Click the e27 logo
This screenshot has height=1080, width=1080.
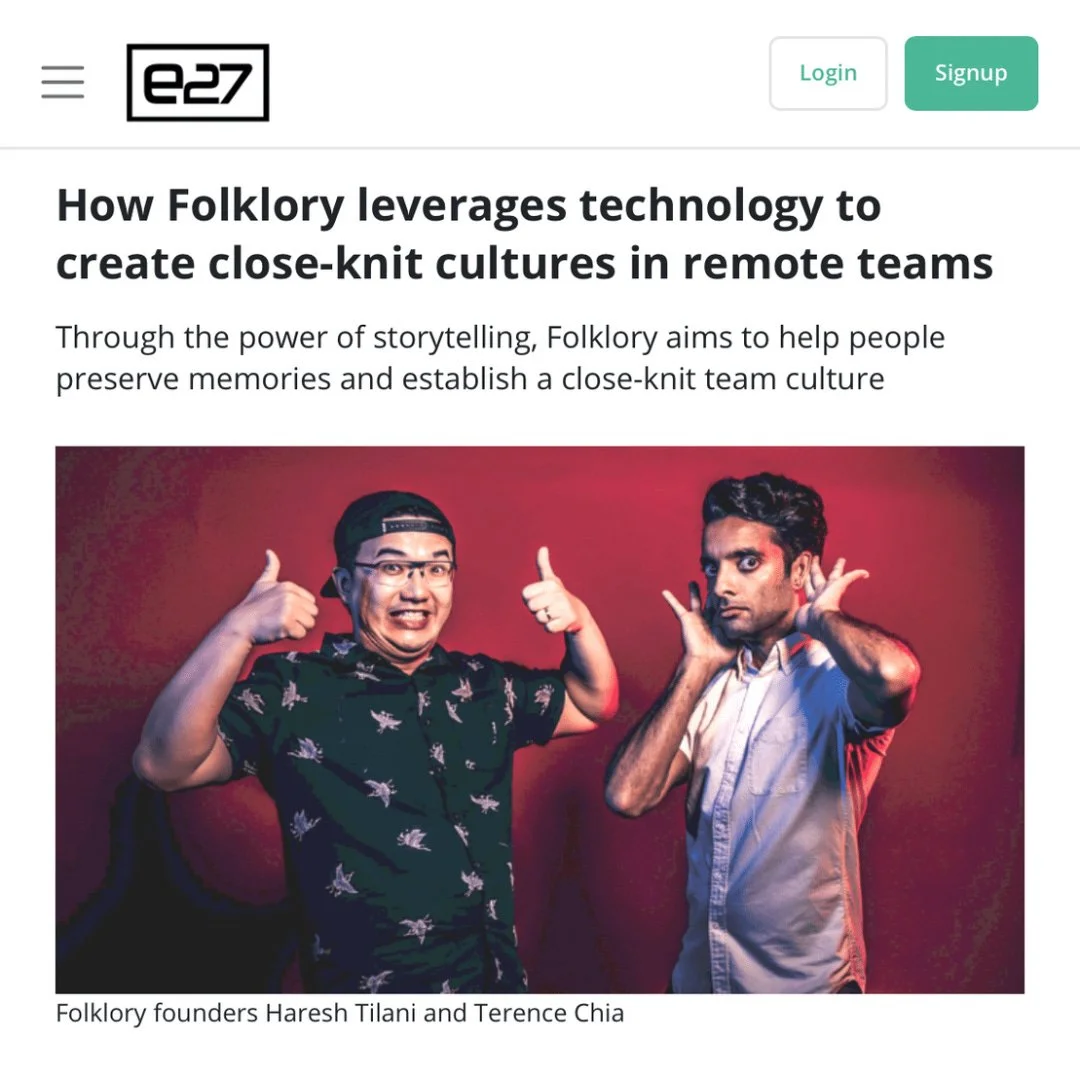pyautogui.click(x=198, y=83)
